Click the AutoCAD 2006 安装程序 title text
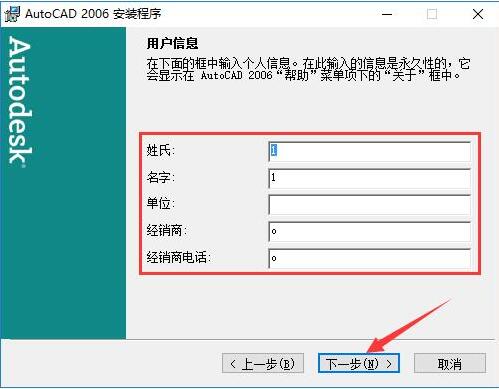Image resolution: width=499 pixels, height=389 pixels. point(93,14)
